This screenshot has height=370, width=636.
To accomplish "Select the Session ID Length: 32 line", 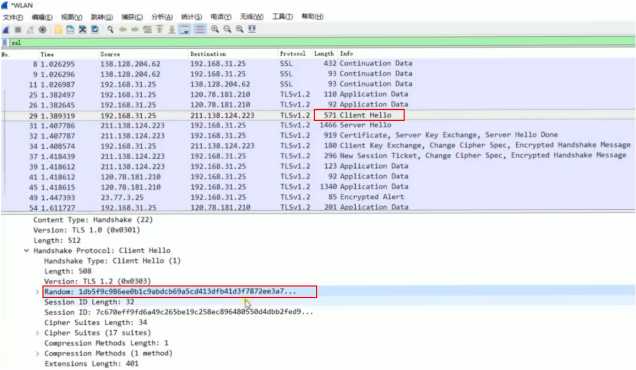I will [x=89, y=302].
